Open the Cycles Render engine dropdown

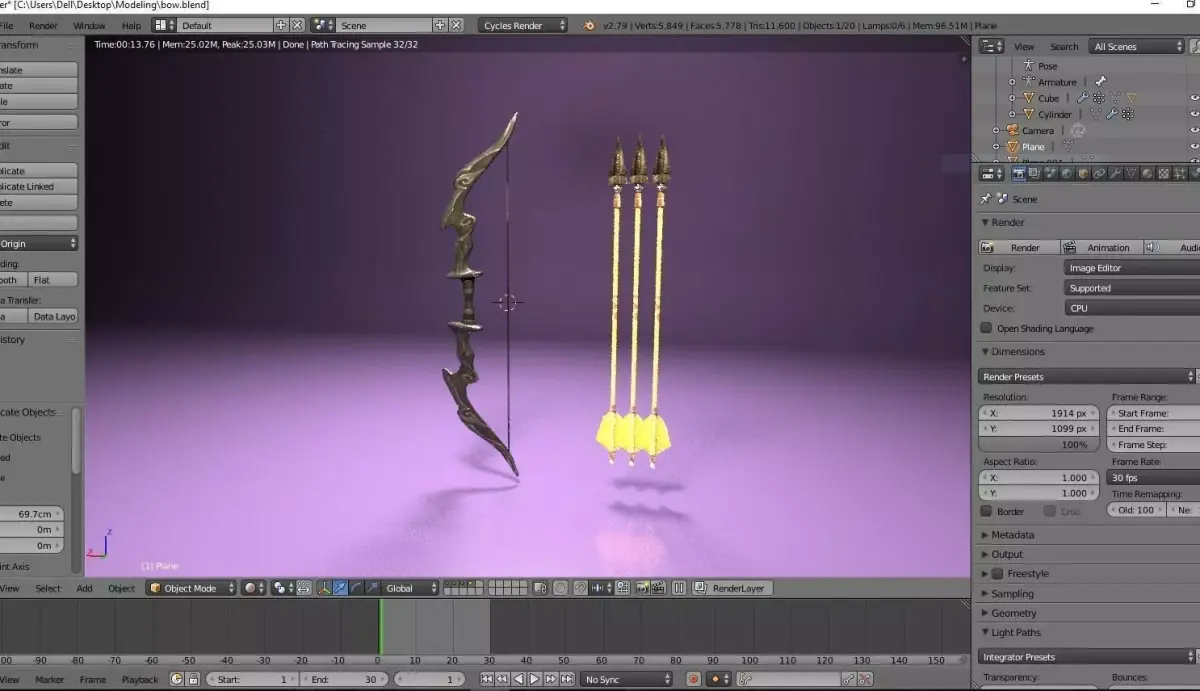(522, 25)
